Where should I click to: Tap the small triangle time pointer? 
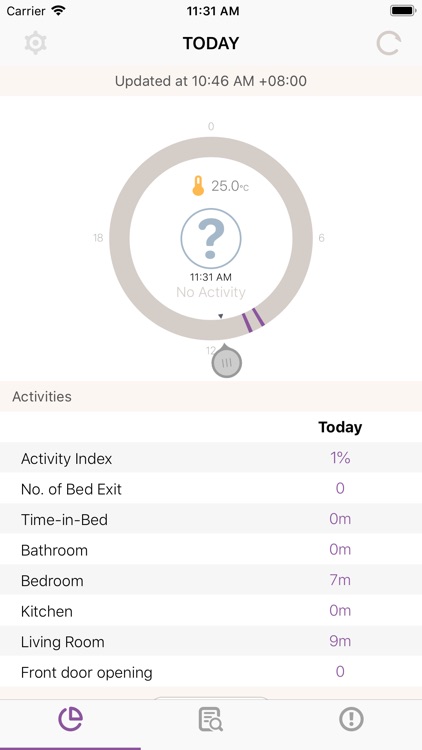221,316
